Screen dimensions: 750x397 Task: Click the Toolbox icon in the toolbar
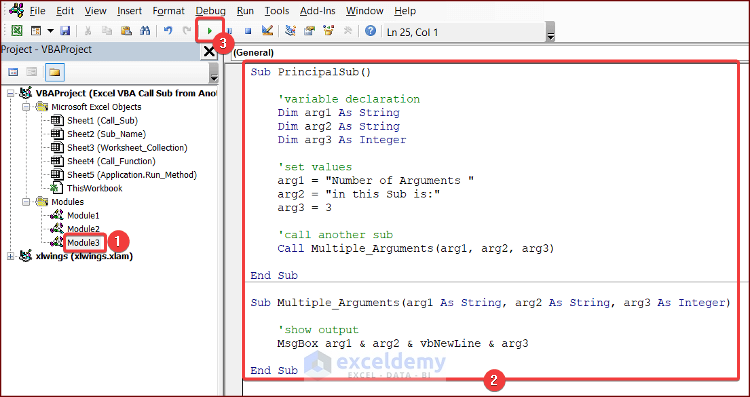pos(347,31)
